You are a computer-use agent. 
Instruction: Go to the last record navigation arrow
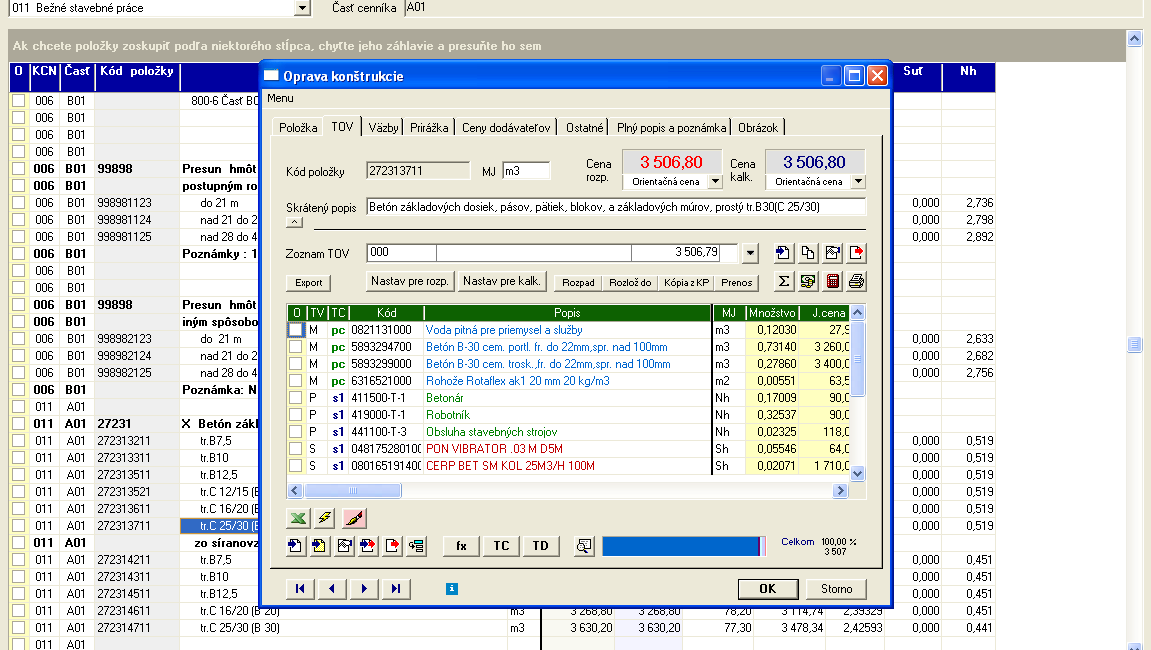pyautogui.click(x=396, y=588)
